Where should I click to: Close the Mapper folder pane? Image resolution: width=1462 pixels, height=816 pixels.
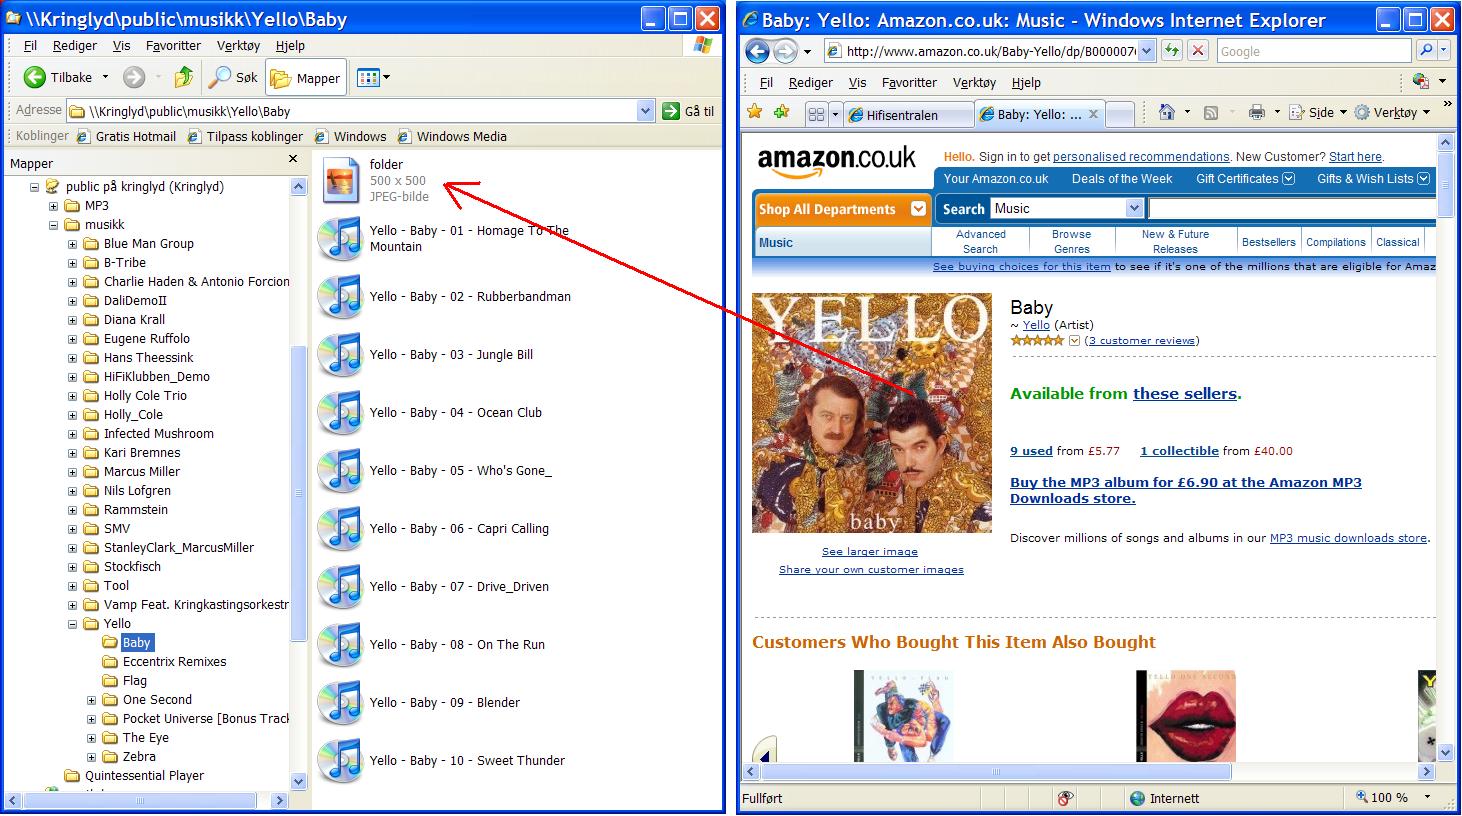pos(293,159)
